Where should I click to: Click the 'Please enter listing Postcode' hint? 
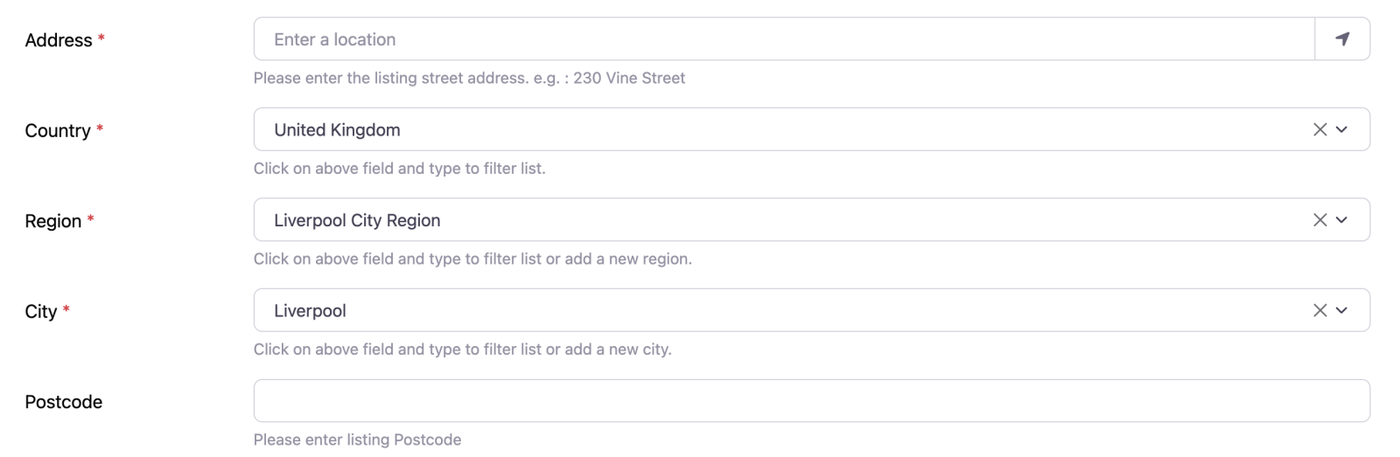click(357, 440)
